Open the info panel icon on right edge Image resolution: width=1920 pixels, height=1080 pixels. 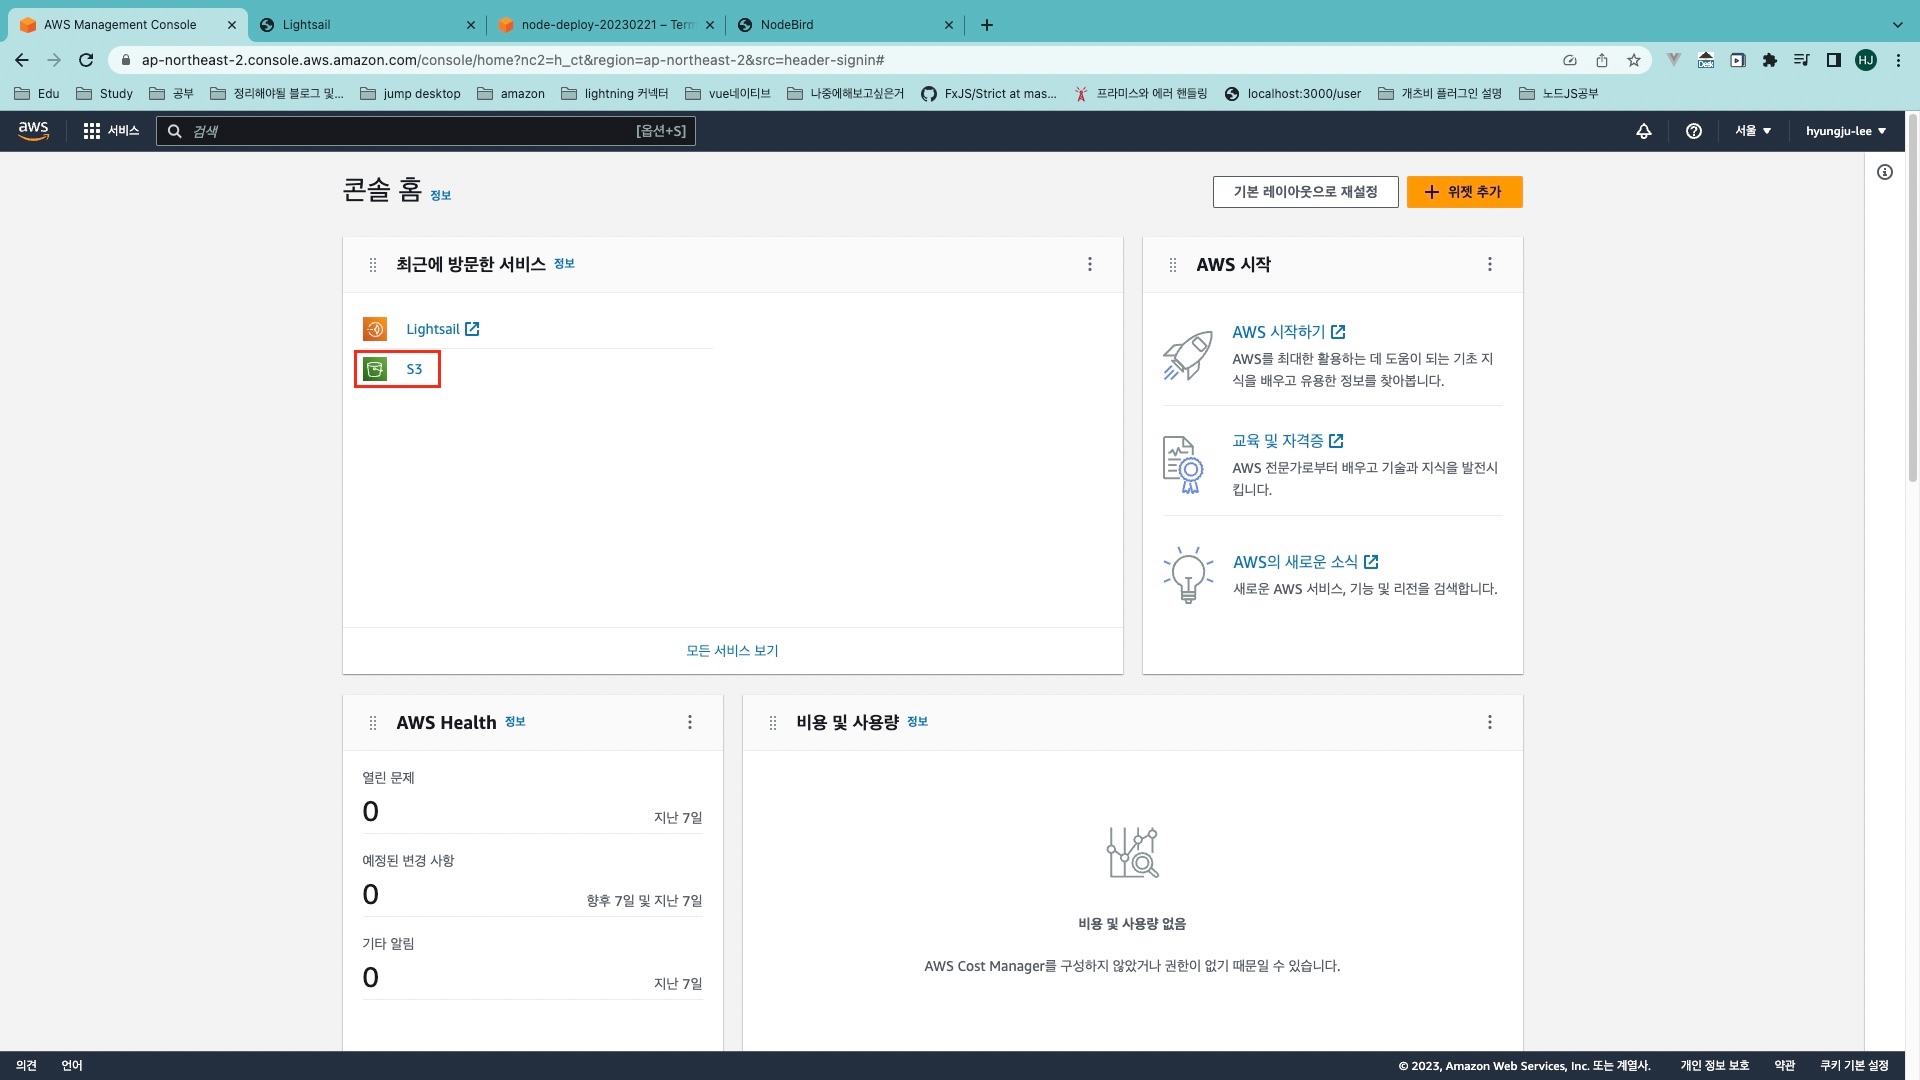(1885, 172)
